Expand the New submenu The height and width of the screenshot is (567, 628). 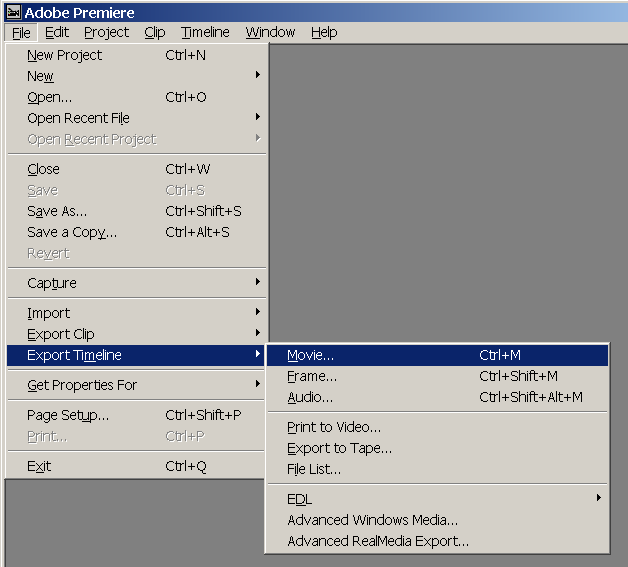coord(136,76)
